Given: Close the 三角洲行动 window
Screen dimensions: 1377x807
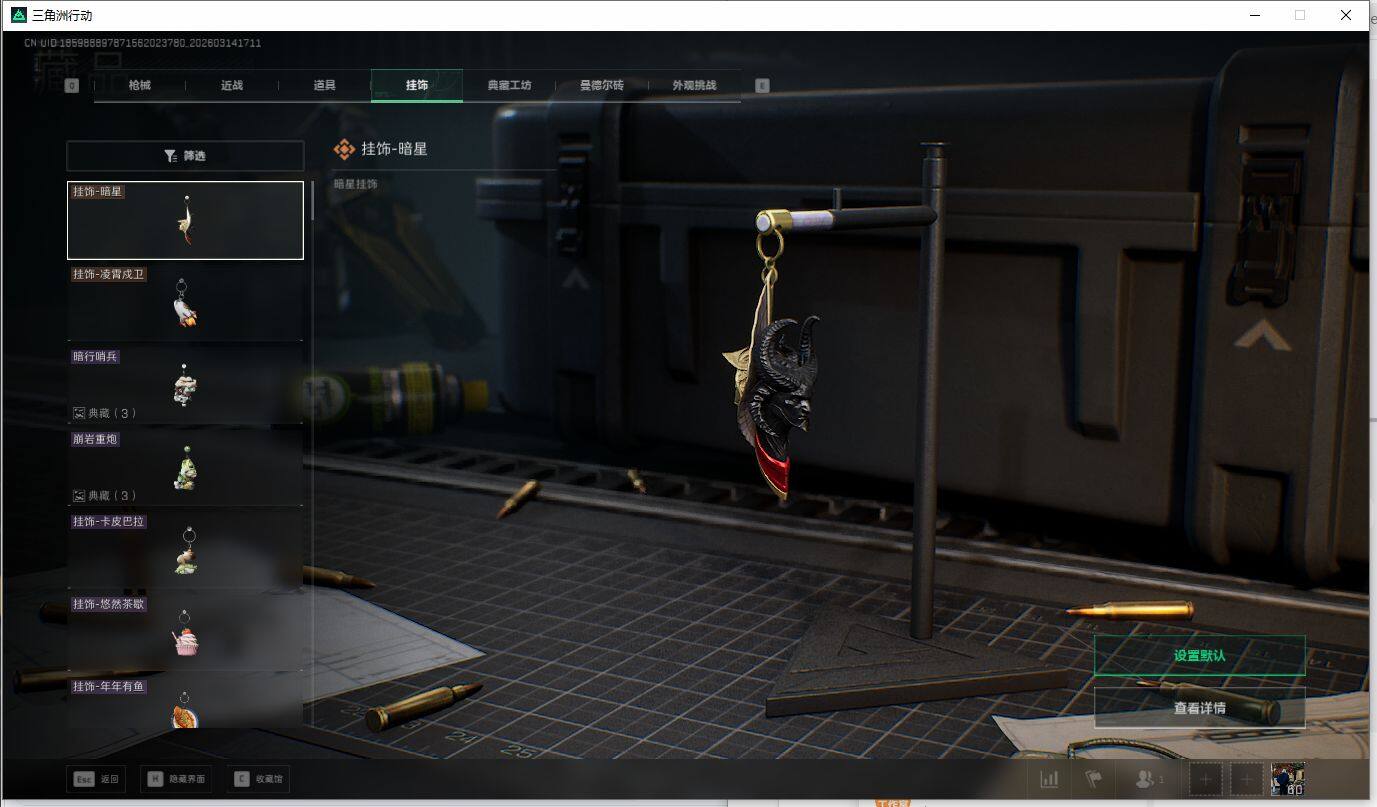Looking at the screenshot, I should [x=1346, y=15].
